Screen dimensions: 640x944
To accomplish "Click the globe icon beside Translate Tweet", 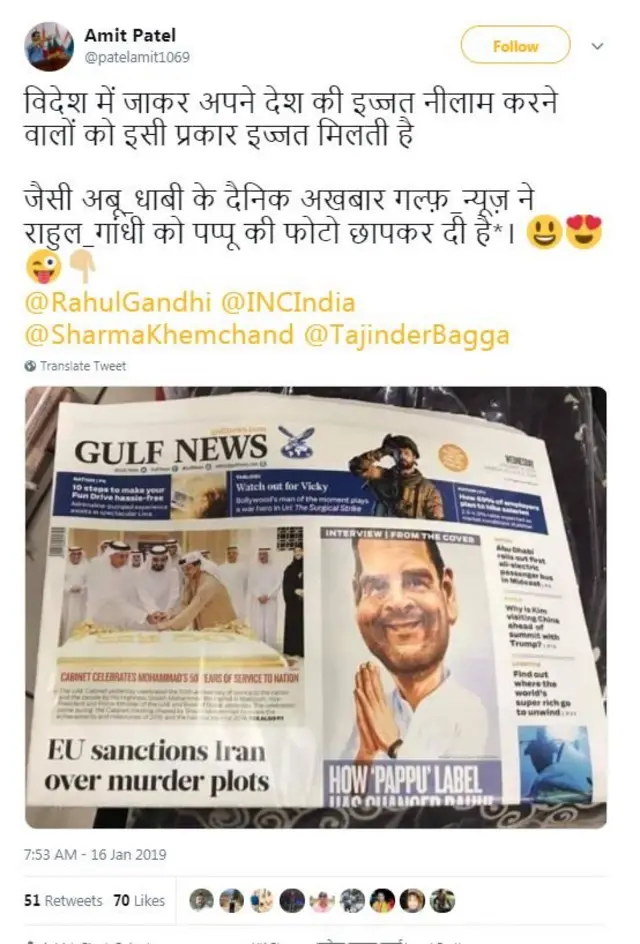I will [x=30, y=366].
